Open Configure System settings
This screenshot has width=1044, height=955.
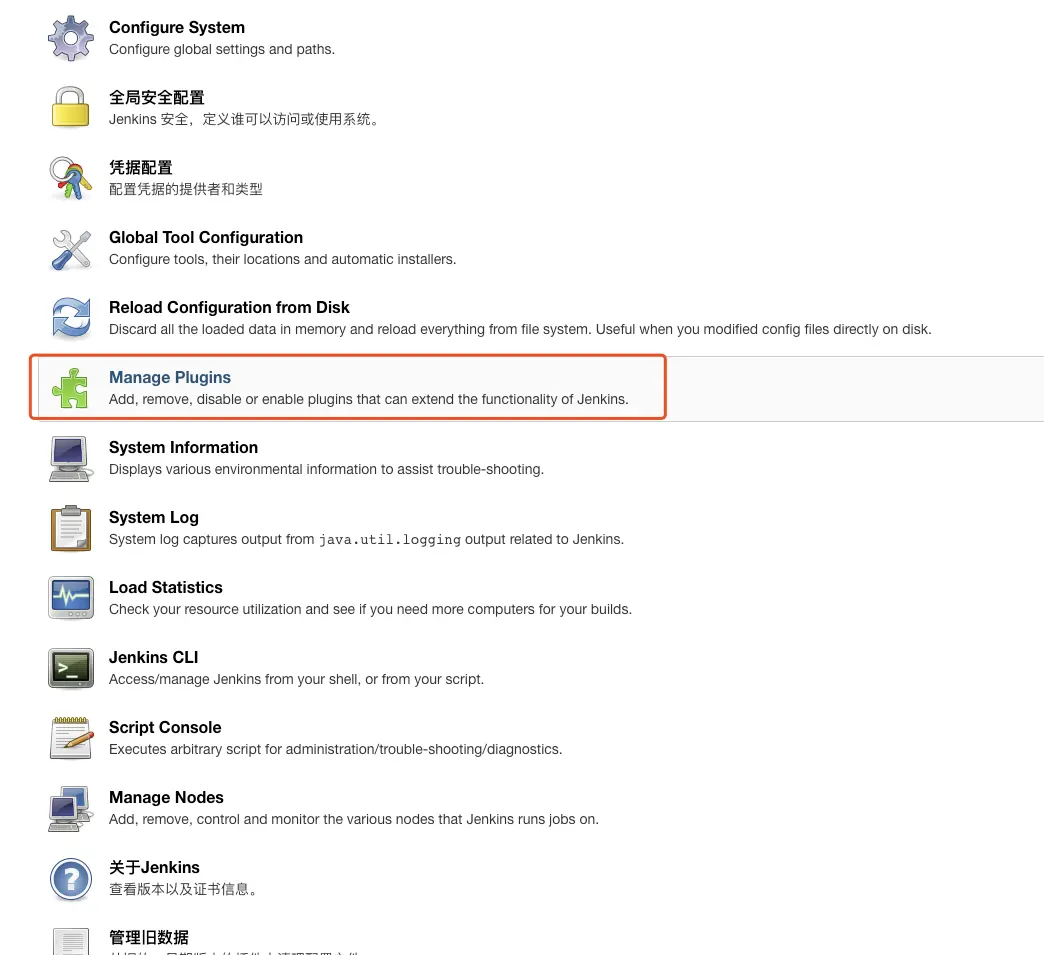coord(176,27)
